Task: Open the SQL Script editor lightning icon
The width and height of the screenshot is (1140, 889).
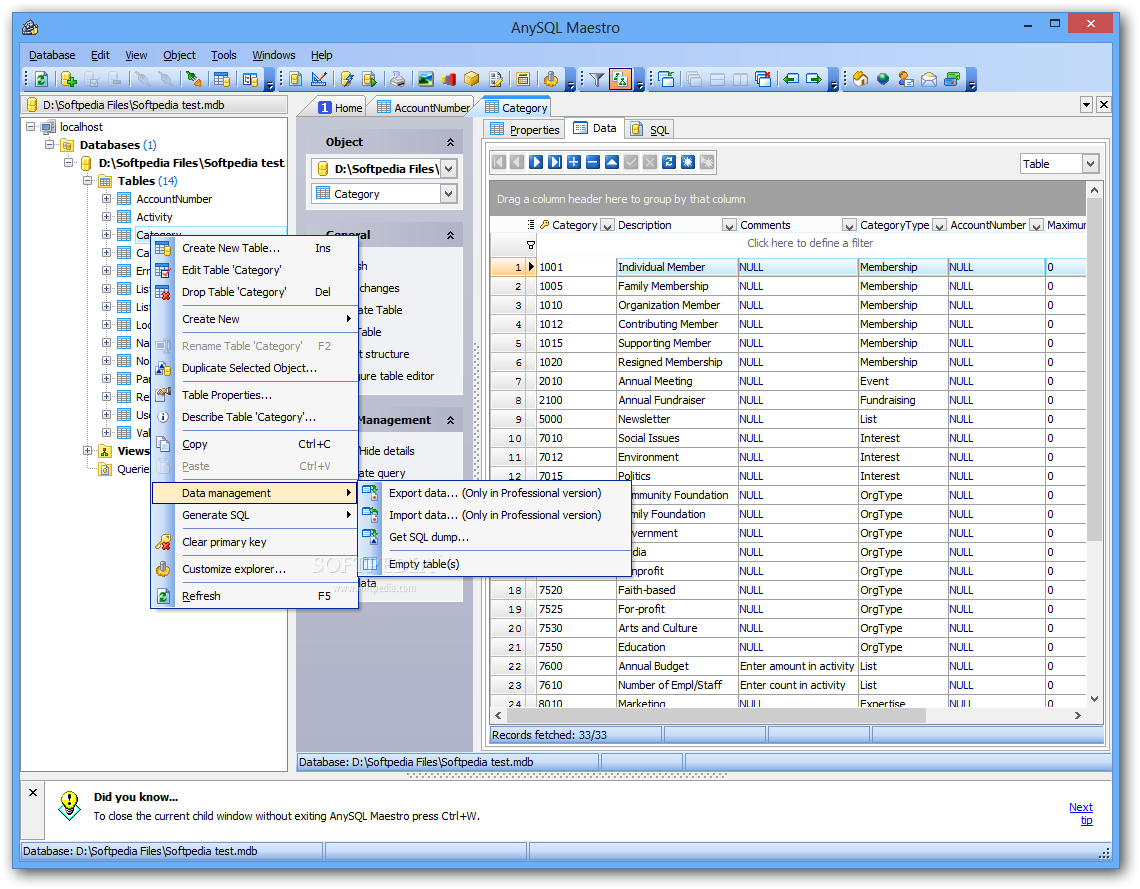Action: pos(347,79)
